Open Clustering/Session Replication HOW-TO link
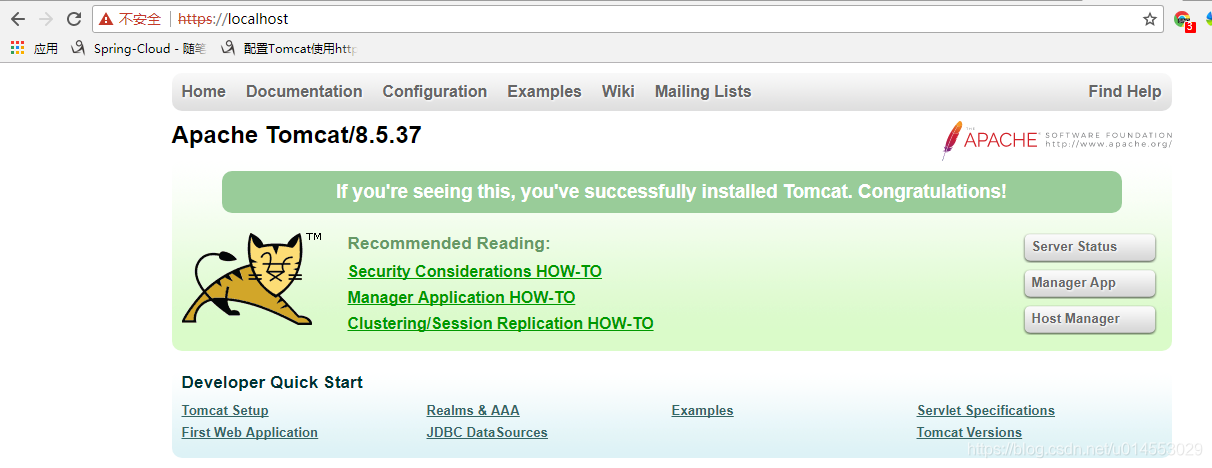The height and width of the screenshot is (468, 1212). (x=500, y=323)
